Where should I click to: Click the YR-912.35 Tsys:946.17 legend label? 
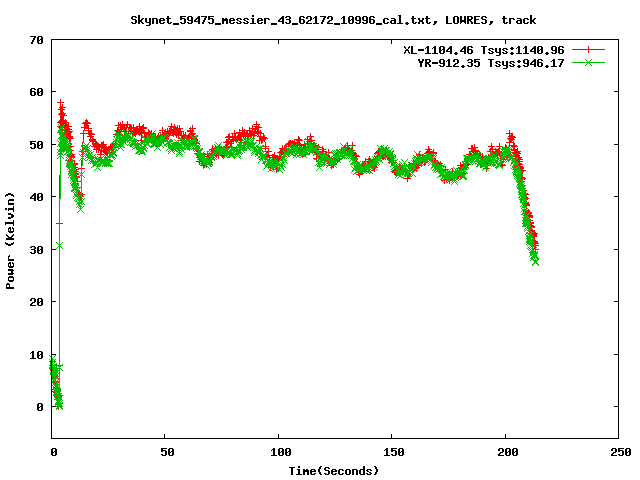(491, 63)
